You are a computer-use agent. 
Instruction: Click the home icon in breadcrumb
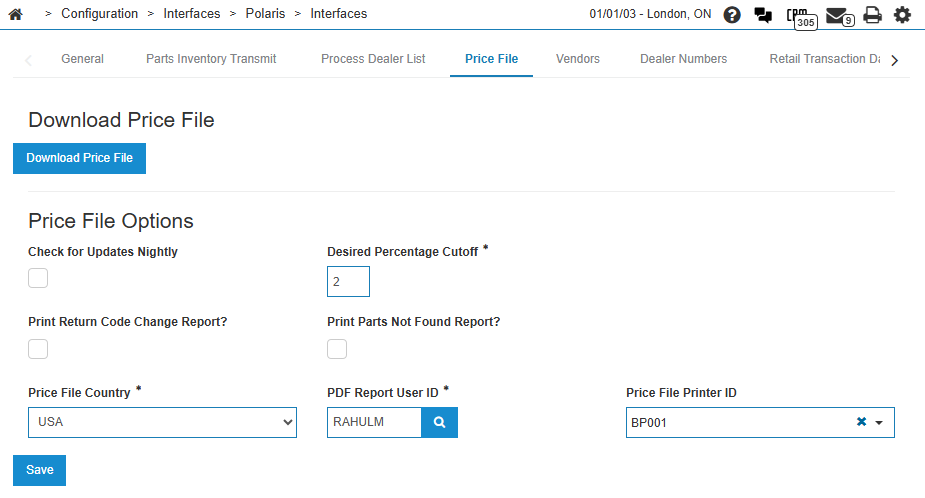pyautogui.click(x=15, y=14)
